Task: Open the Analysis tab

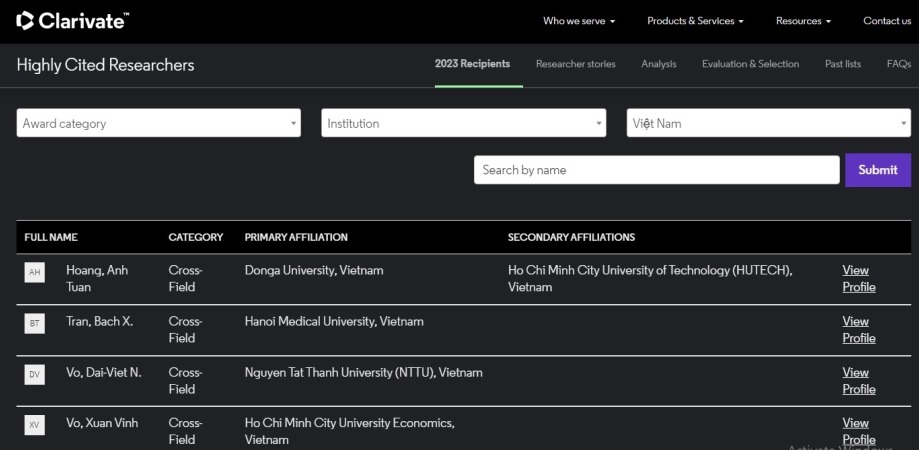Action: click(x=659, y=64)
